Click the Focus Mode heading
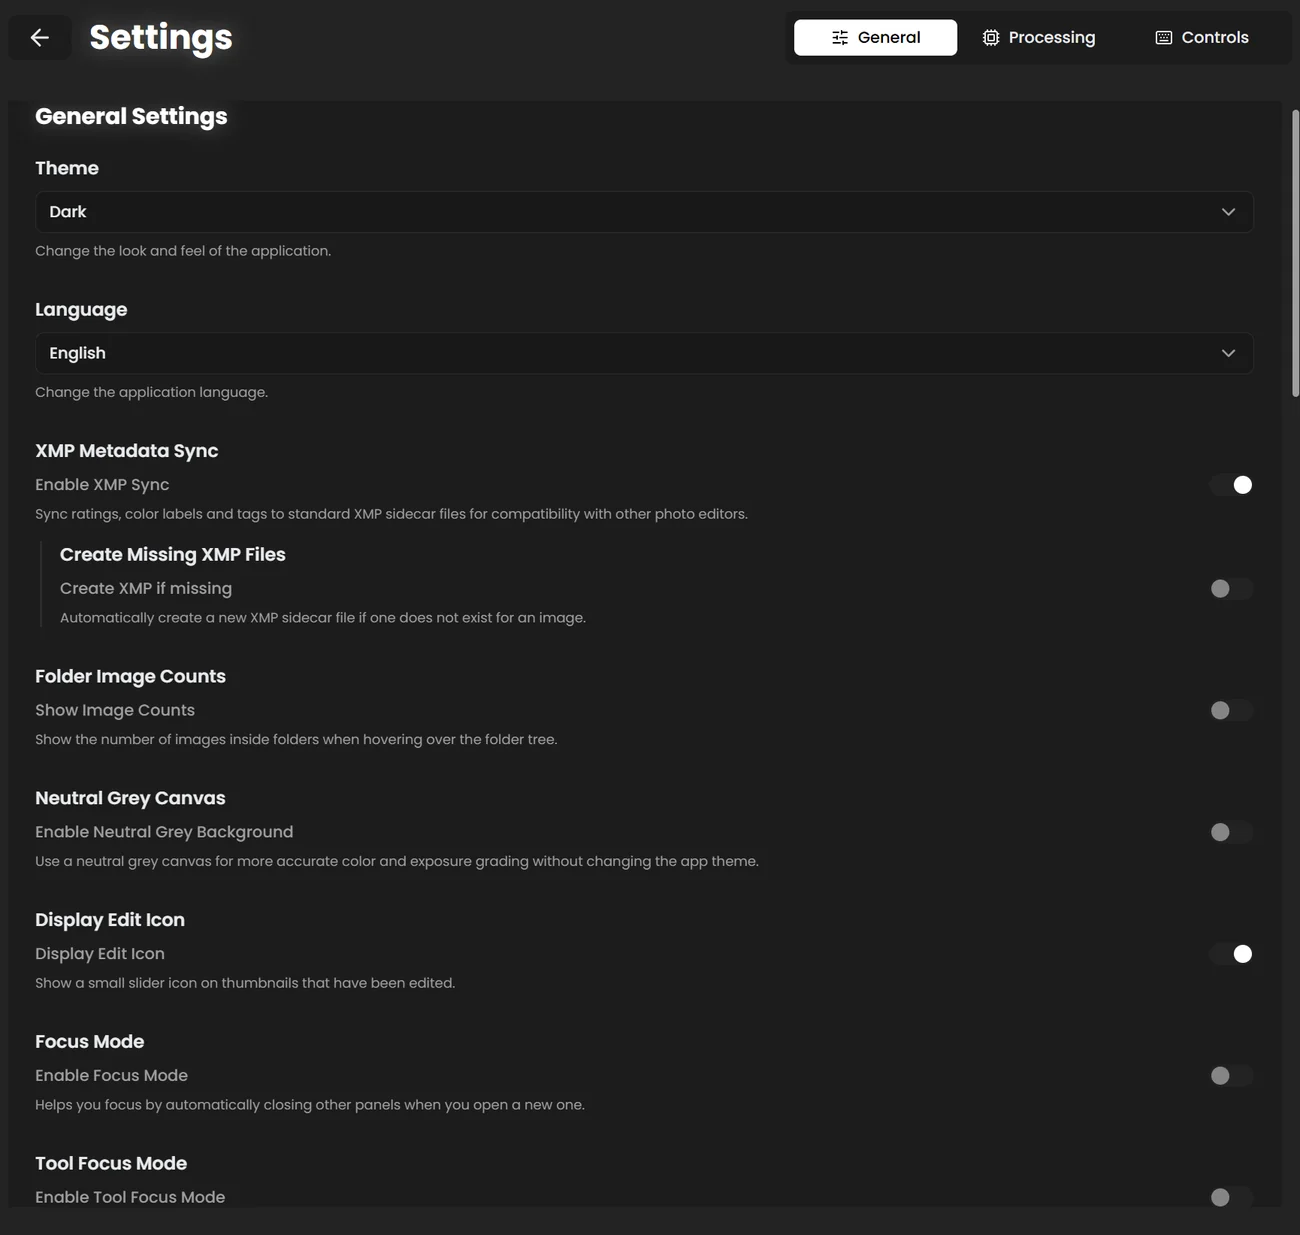The width and height of the screenshot is (1300, 1235). 90,1042
